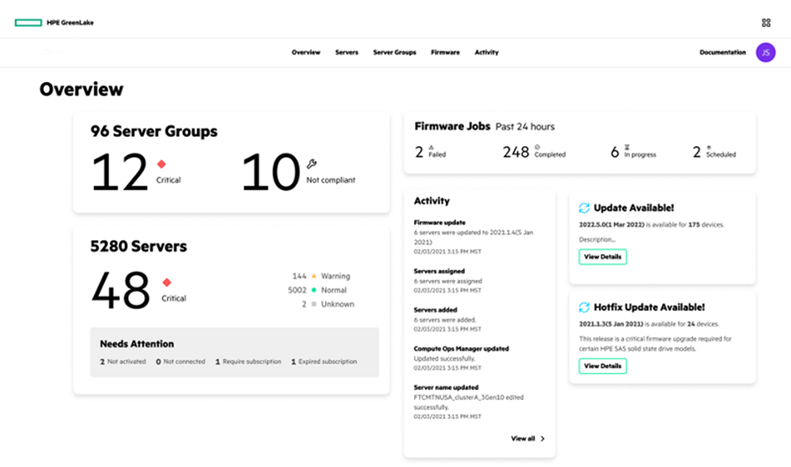Click the In progress hourglass icon
Image resolution: width=791 pixels, height=467 pixels.
click(x=627, y=147)
